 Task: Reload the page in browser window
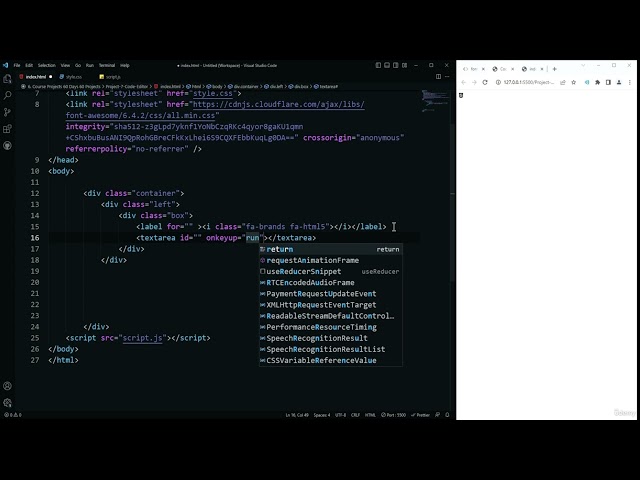click(x=485, y=82)
